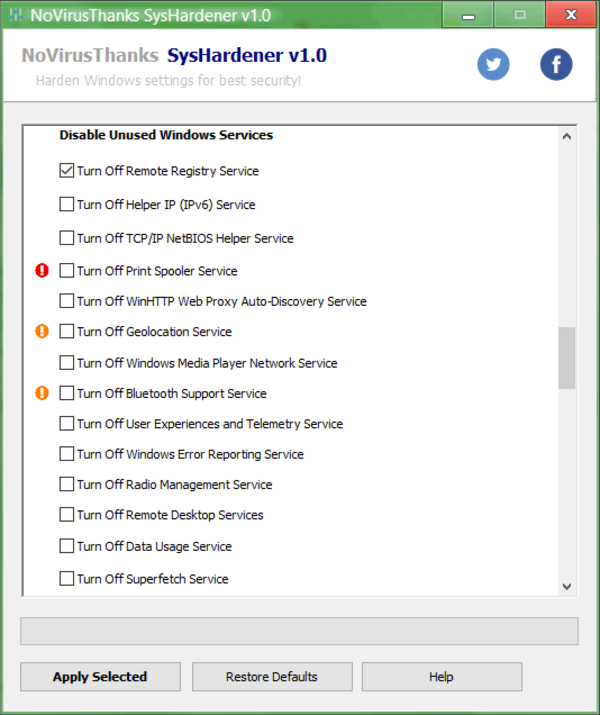Open the Help button
Viewport: 600px width, 715px height.
coord(441,677)
